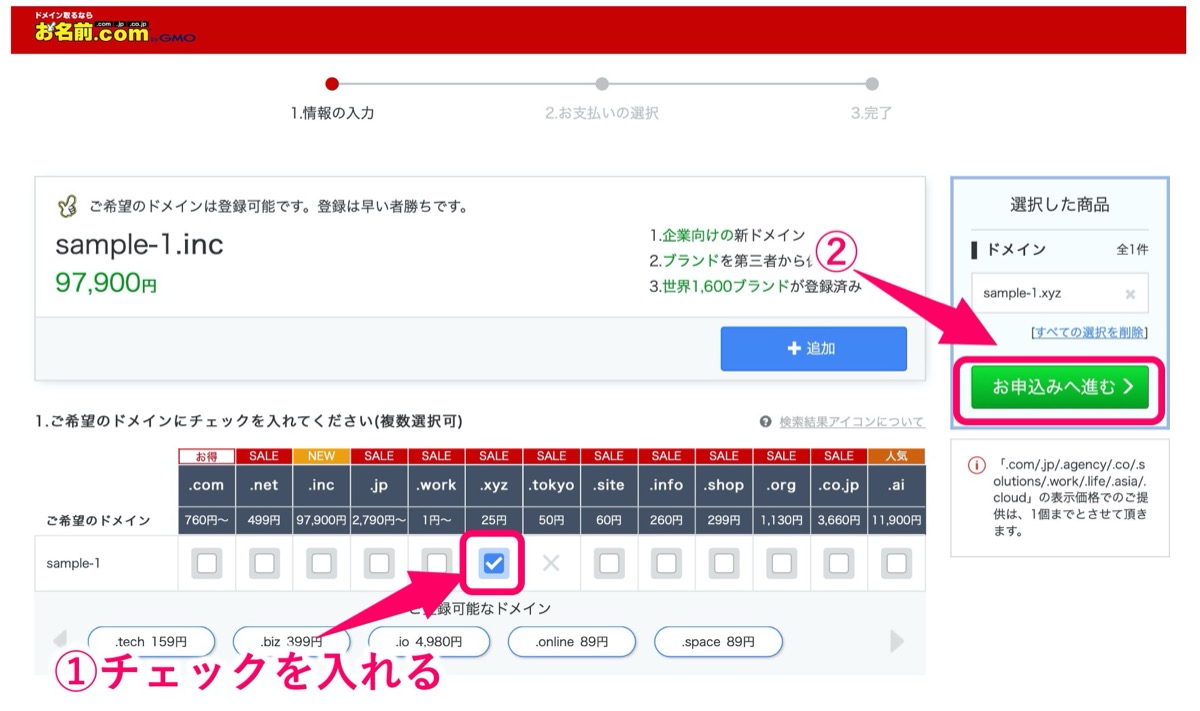Click the 11,900円 price under .ai

(x=897, y=521)
